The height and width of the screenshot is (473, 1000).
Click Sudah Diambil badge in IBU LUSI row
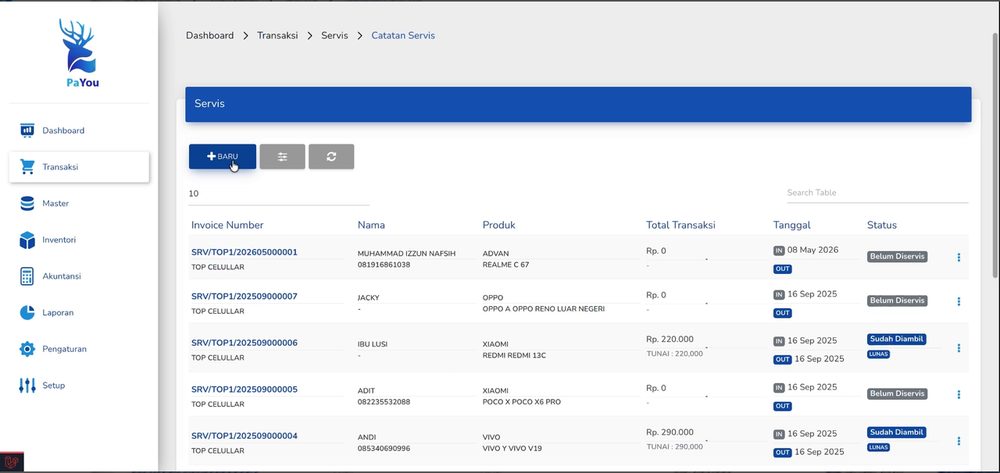tap(896, 339)
